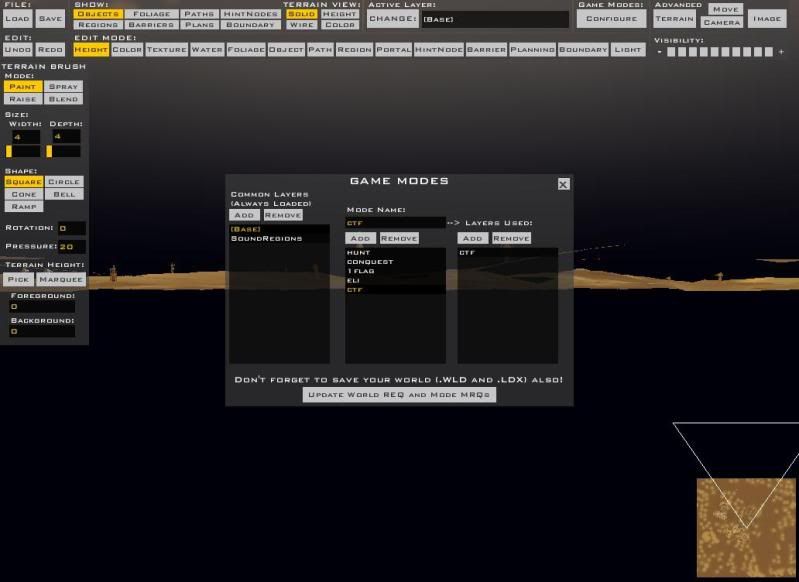Select SoundRegions in Common Layers list
The height and width of the screenshot is (582, 799).
tap(279, 239)
